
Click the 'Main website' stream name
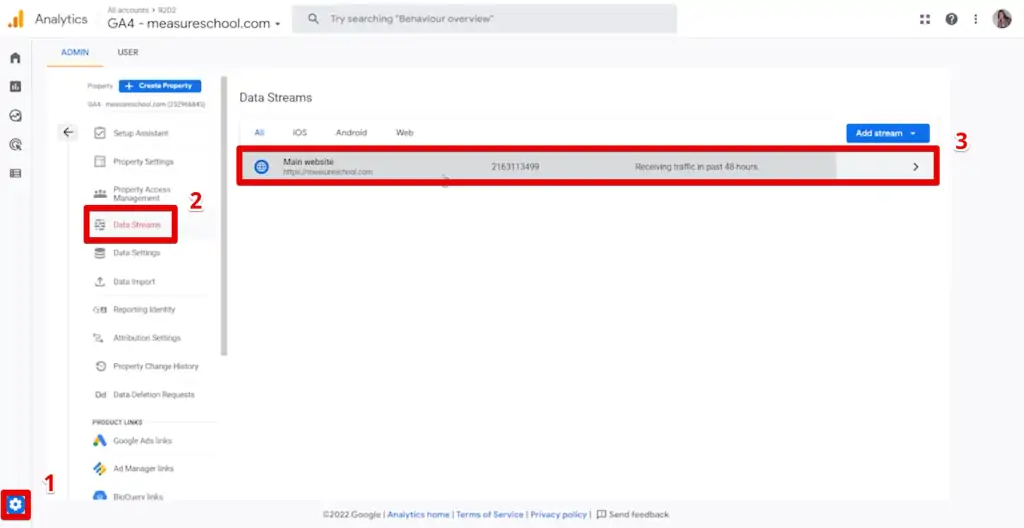click(308, 161)
